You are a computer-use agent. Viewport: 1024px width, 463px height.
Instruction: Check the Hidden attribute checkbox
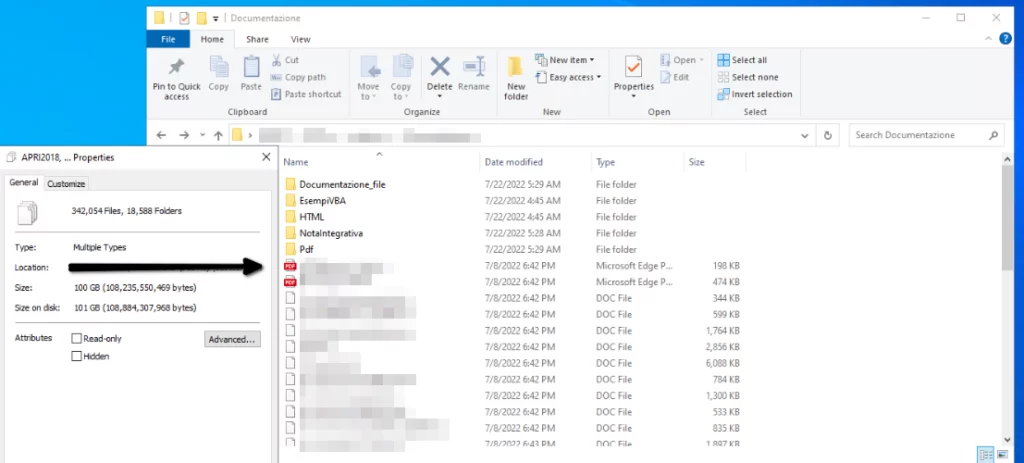pos(77,356)
